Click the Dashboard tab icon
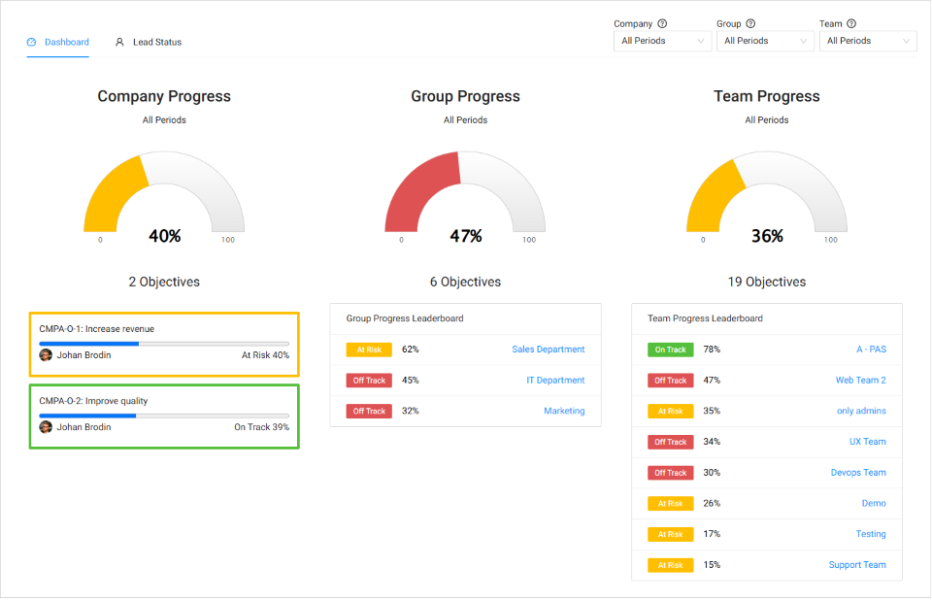932x600 pixels. tap(31, 42)
